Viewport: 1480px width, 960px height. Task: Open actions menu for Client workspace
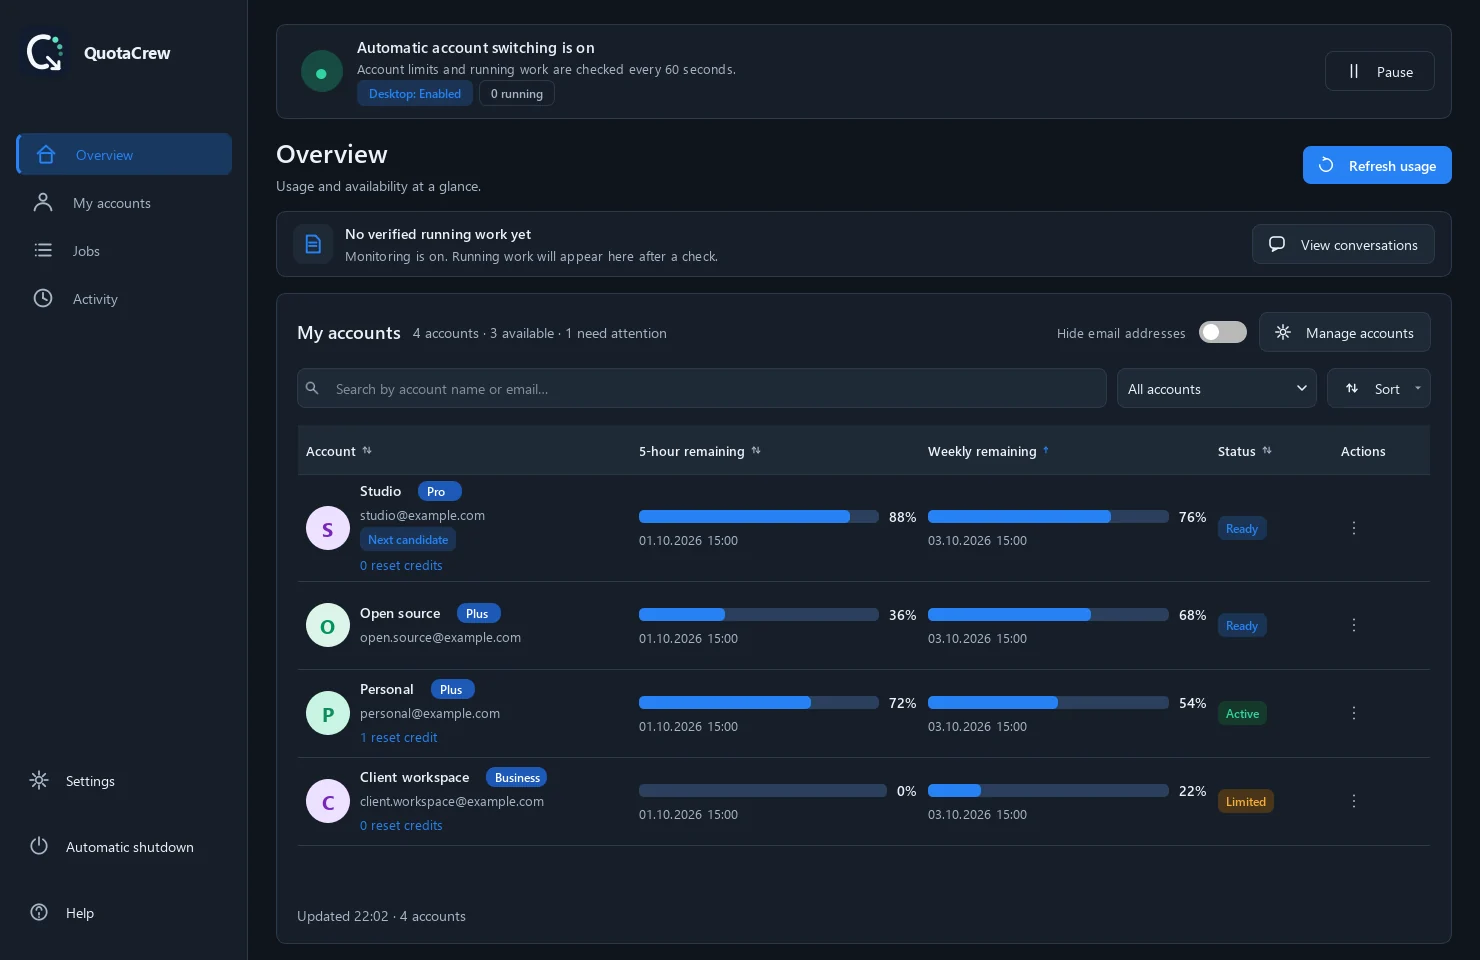[1354, 801]
